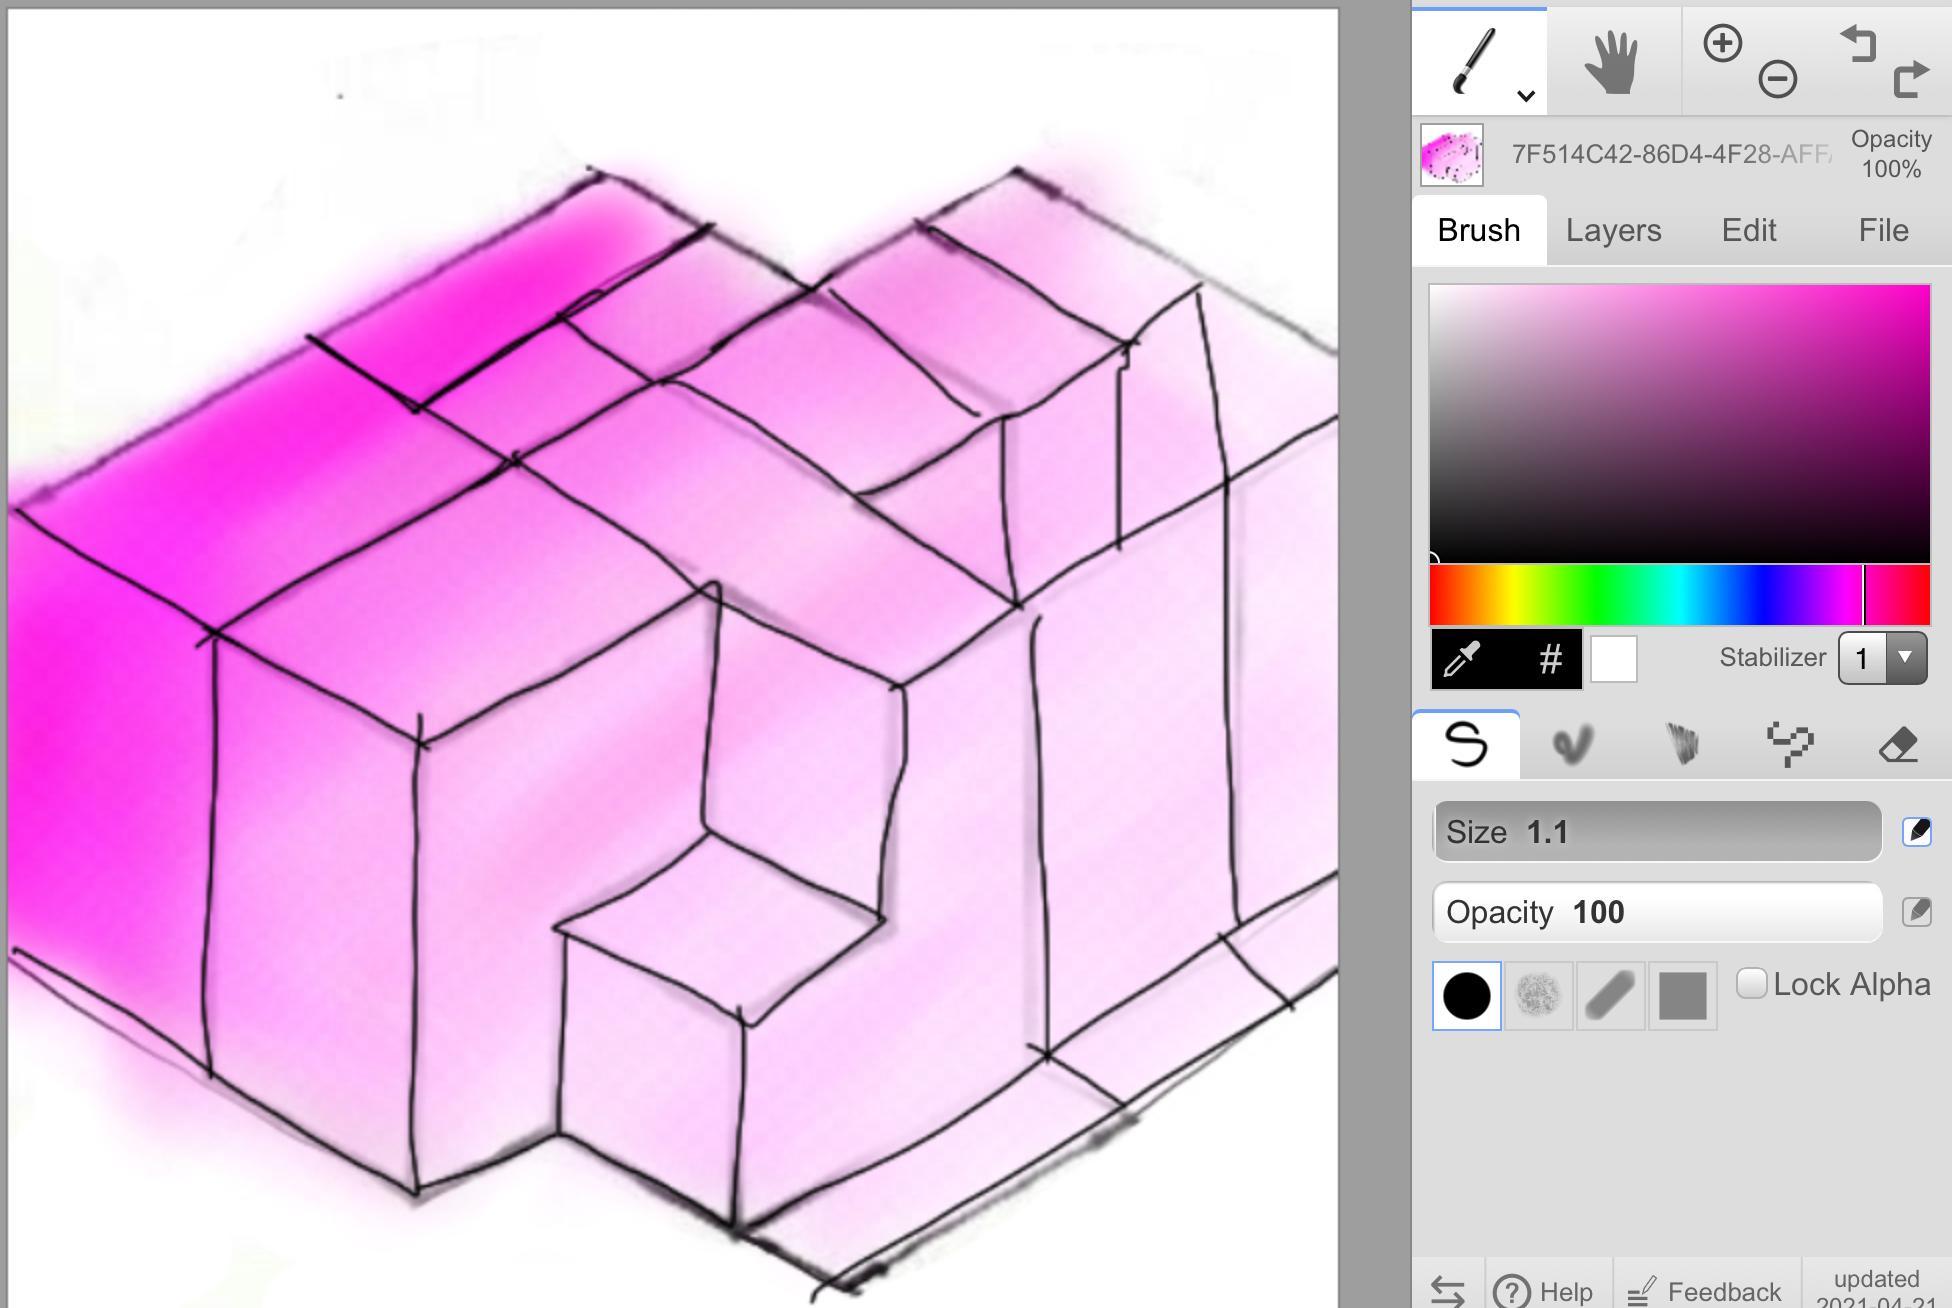Open the File tab
The height and width of the screenshot is (1308, 1952).
[x=1883, y=231]
